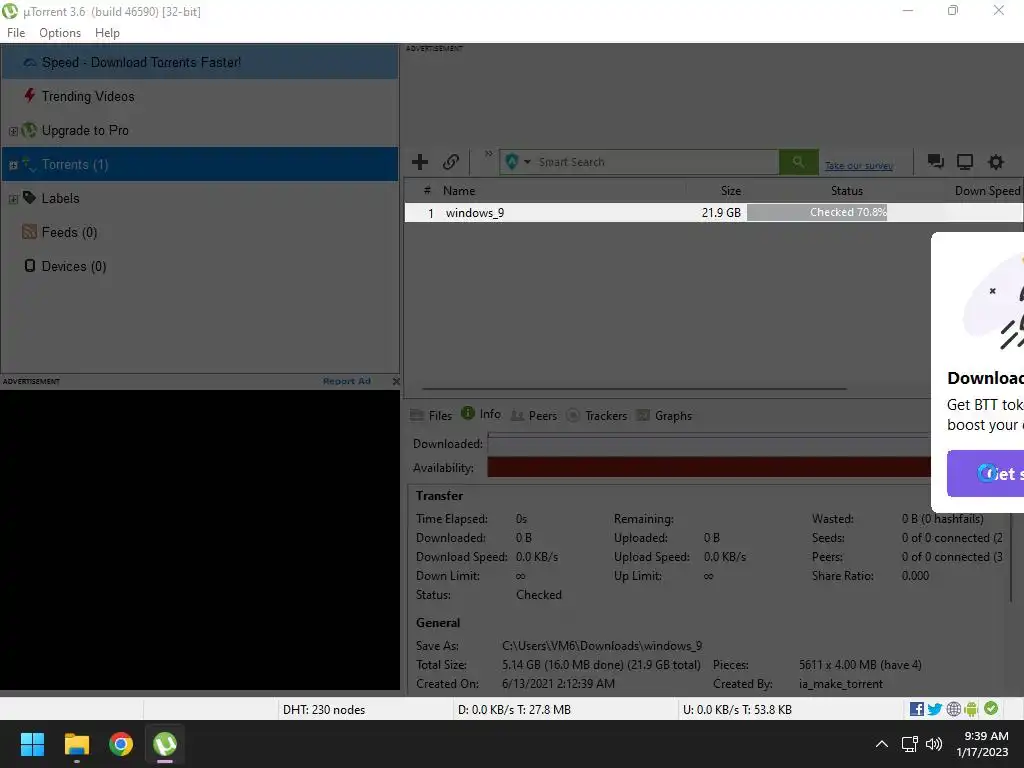The image size is (1024, 768).
Task: Open the Help menu
Action: pos(107,33)
